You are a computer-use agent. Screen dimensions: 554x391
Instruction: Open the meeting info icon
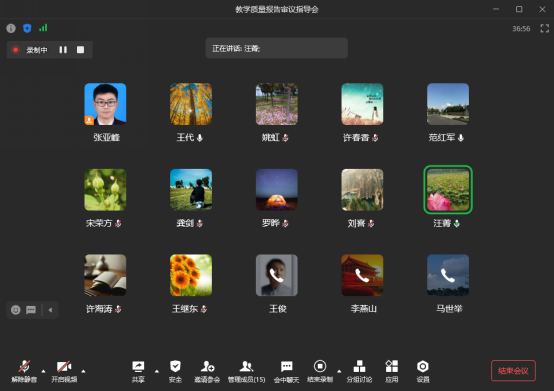click(11, 28)
